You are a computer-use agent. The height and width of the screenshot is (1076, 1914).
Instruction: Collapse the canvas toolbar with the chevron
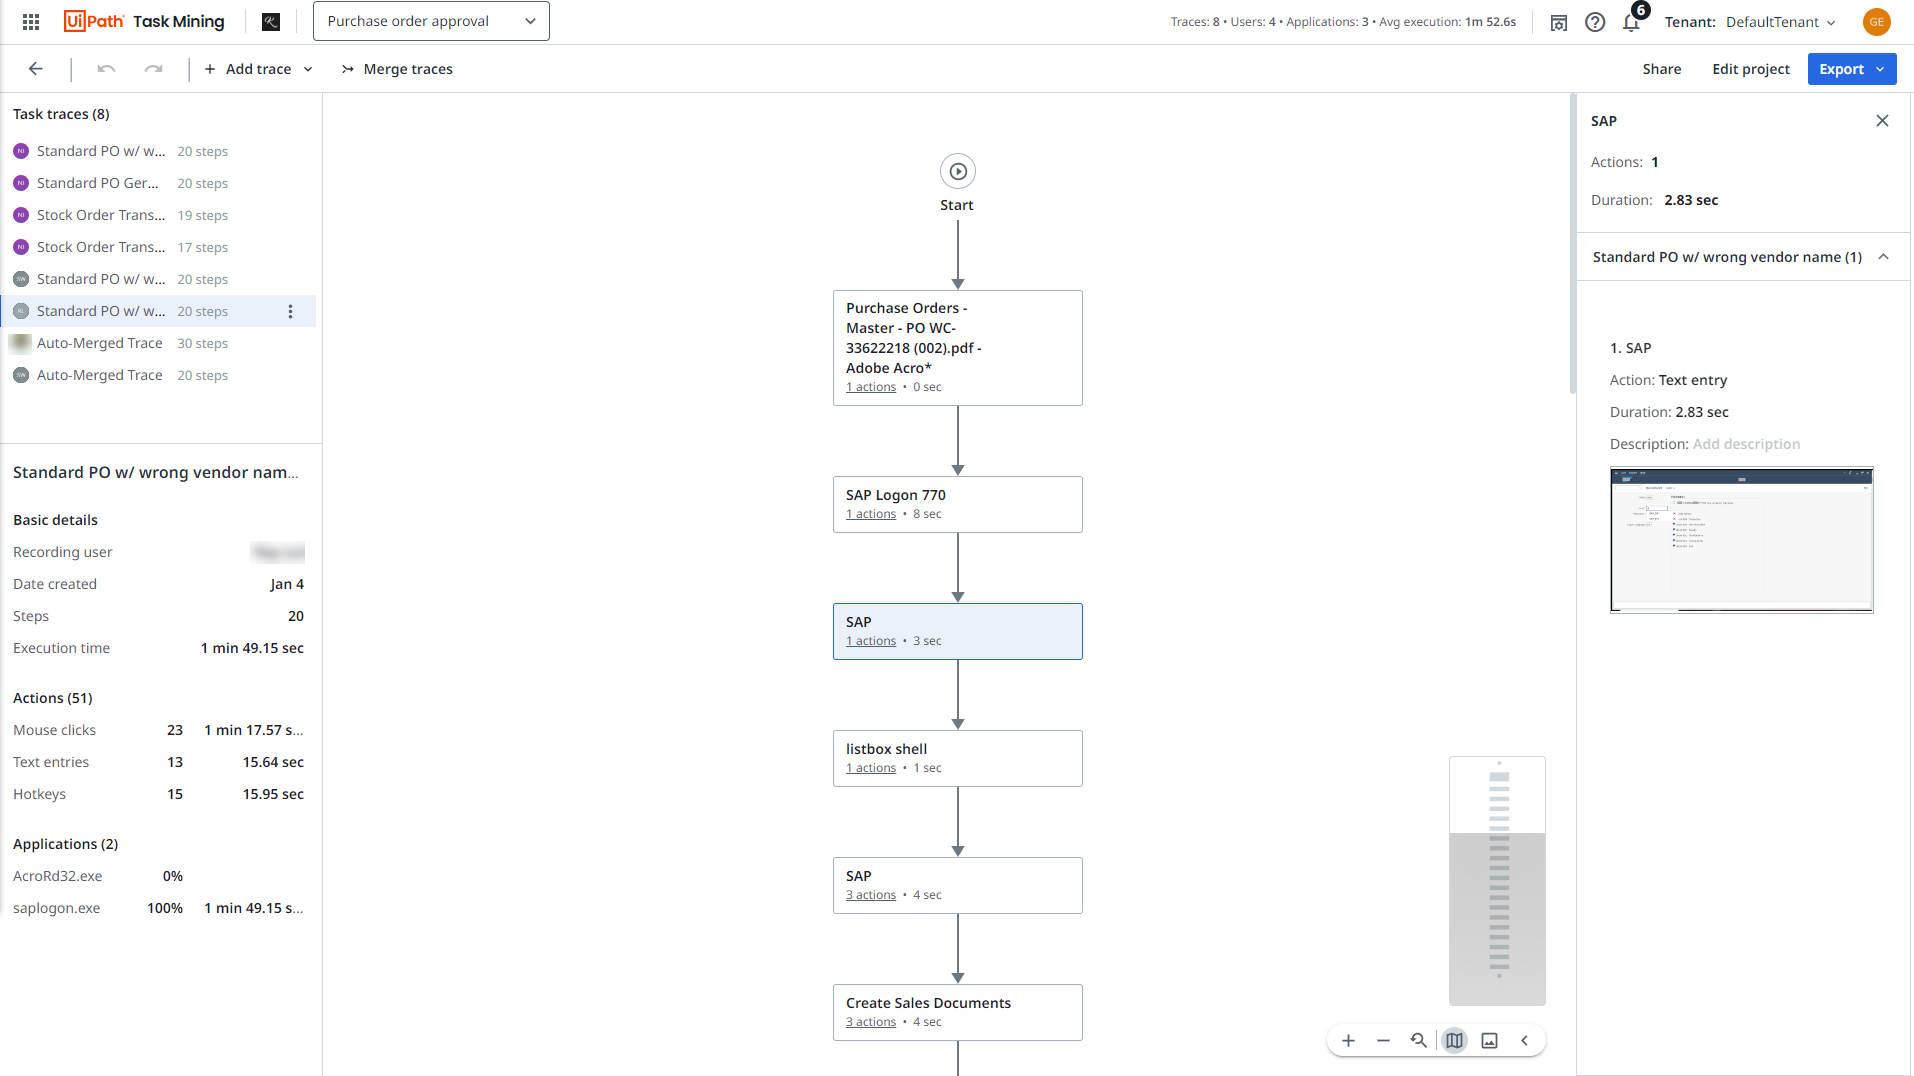(1525, 1041)
